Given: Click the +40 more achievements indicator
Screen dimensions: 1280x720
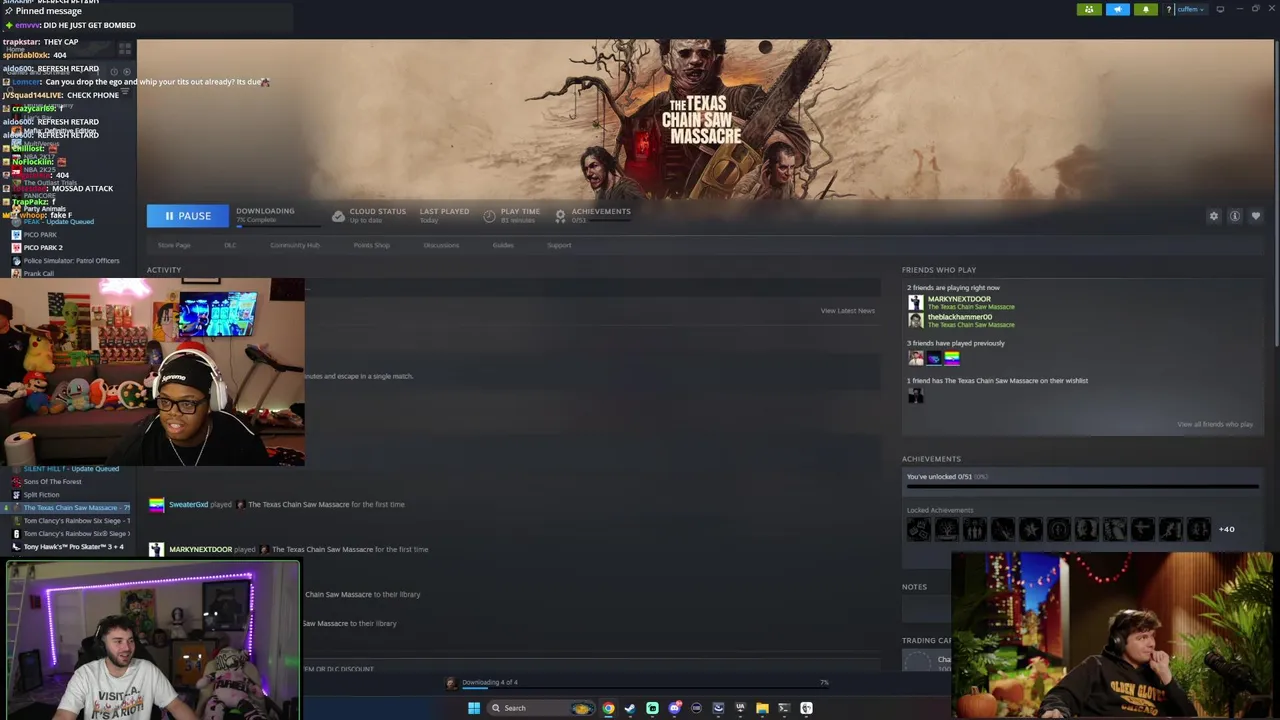Looking at the screenshot, I should [x=1227, y=529].
